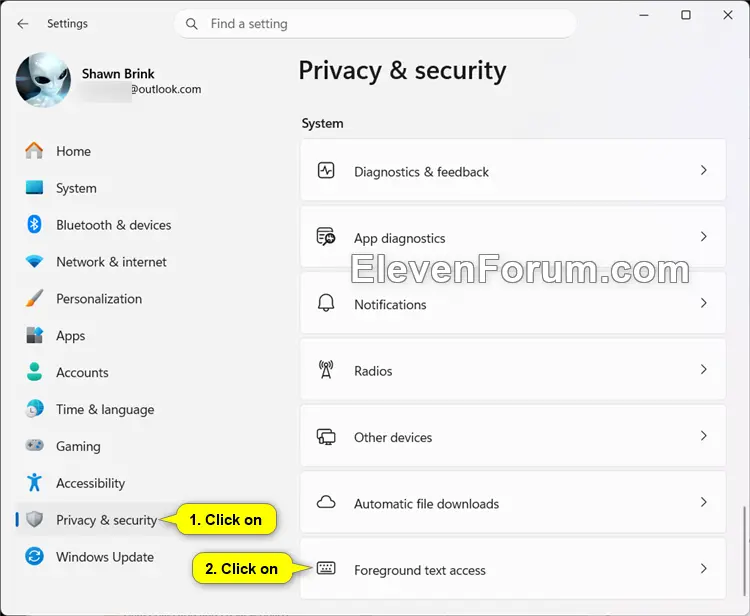Click the Accounts person icon

point(34,372)
